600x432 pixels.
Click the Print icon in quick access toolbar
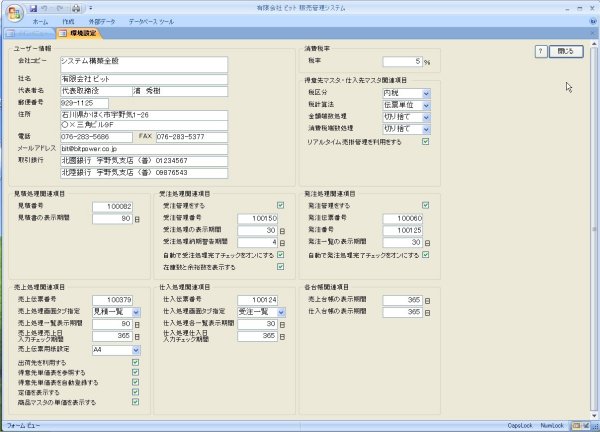pyautogui.click(x=76, y=8)
